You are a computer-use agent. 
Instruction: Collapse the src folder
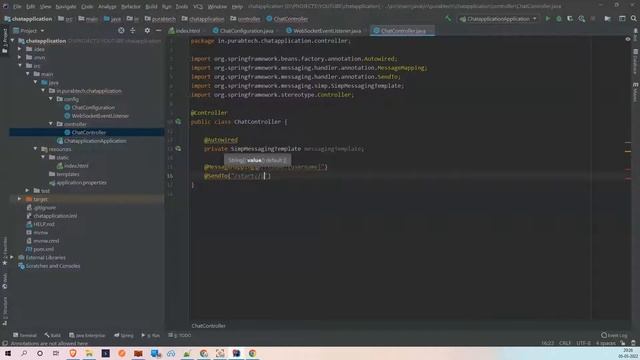pos(20,65)
